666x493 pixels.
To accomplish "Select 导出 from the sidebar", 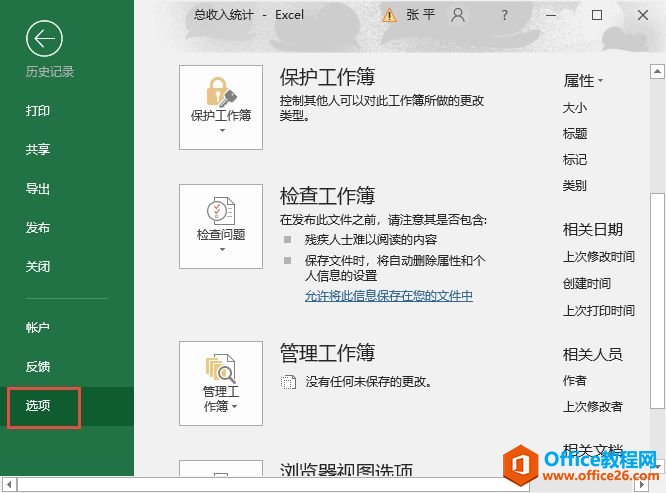I will click(x=38, y=189).
